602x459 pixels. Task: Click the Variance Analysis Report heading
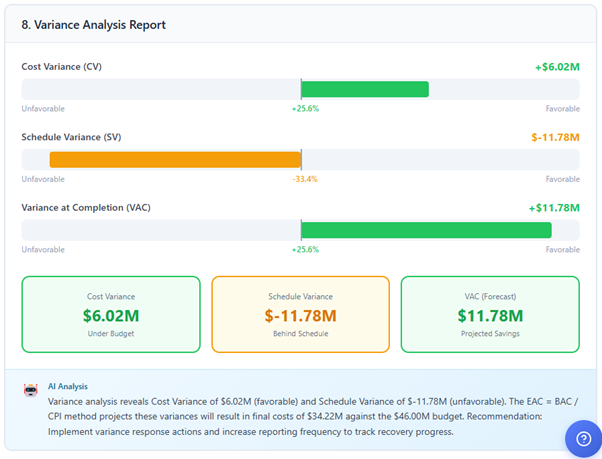tap(94, 24)
